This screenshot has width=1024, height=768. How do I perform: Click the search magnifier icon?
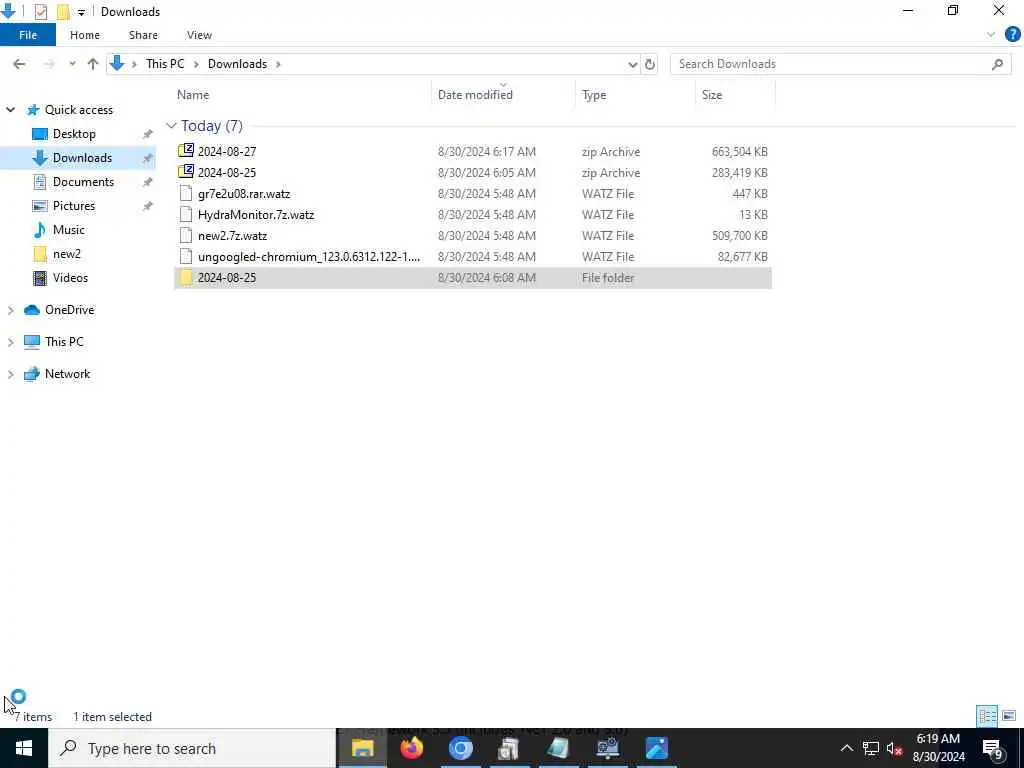click(x=997, y=64)
